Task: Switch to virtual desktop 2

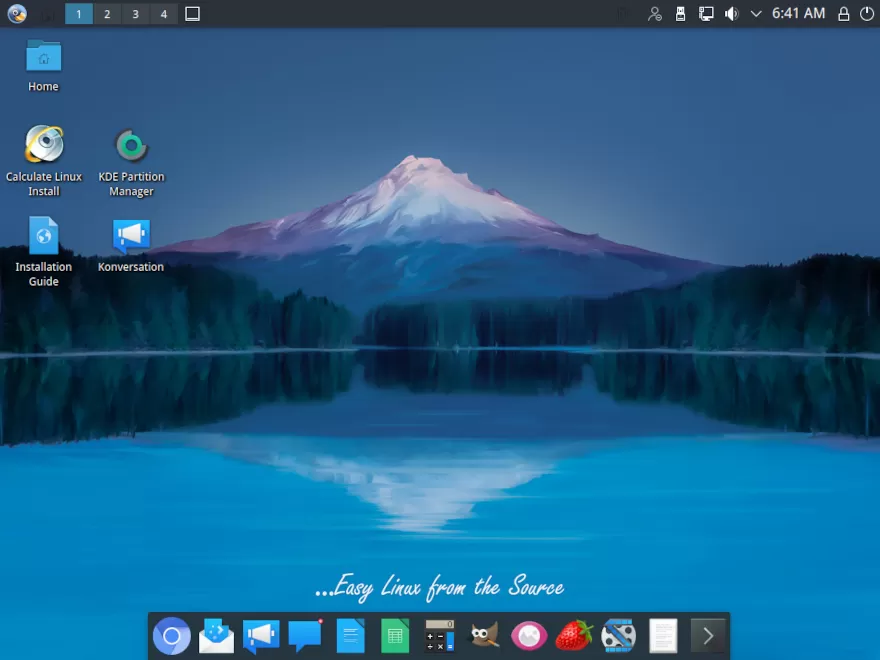Action: click(x=107, y=14)
